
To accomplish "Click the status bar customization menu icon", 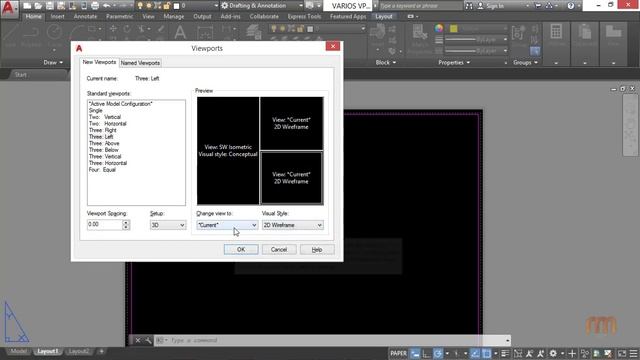I will tap(633, 353).
